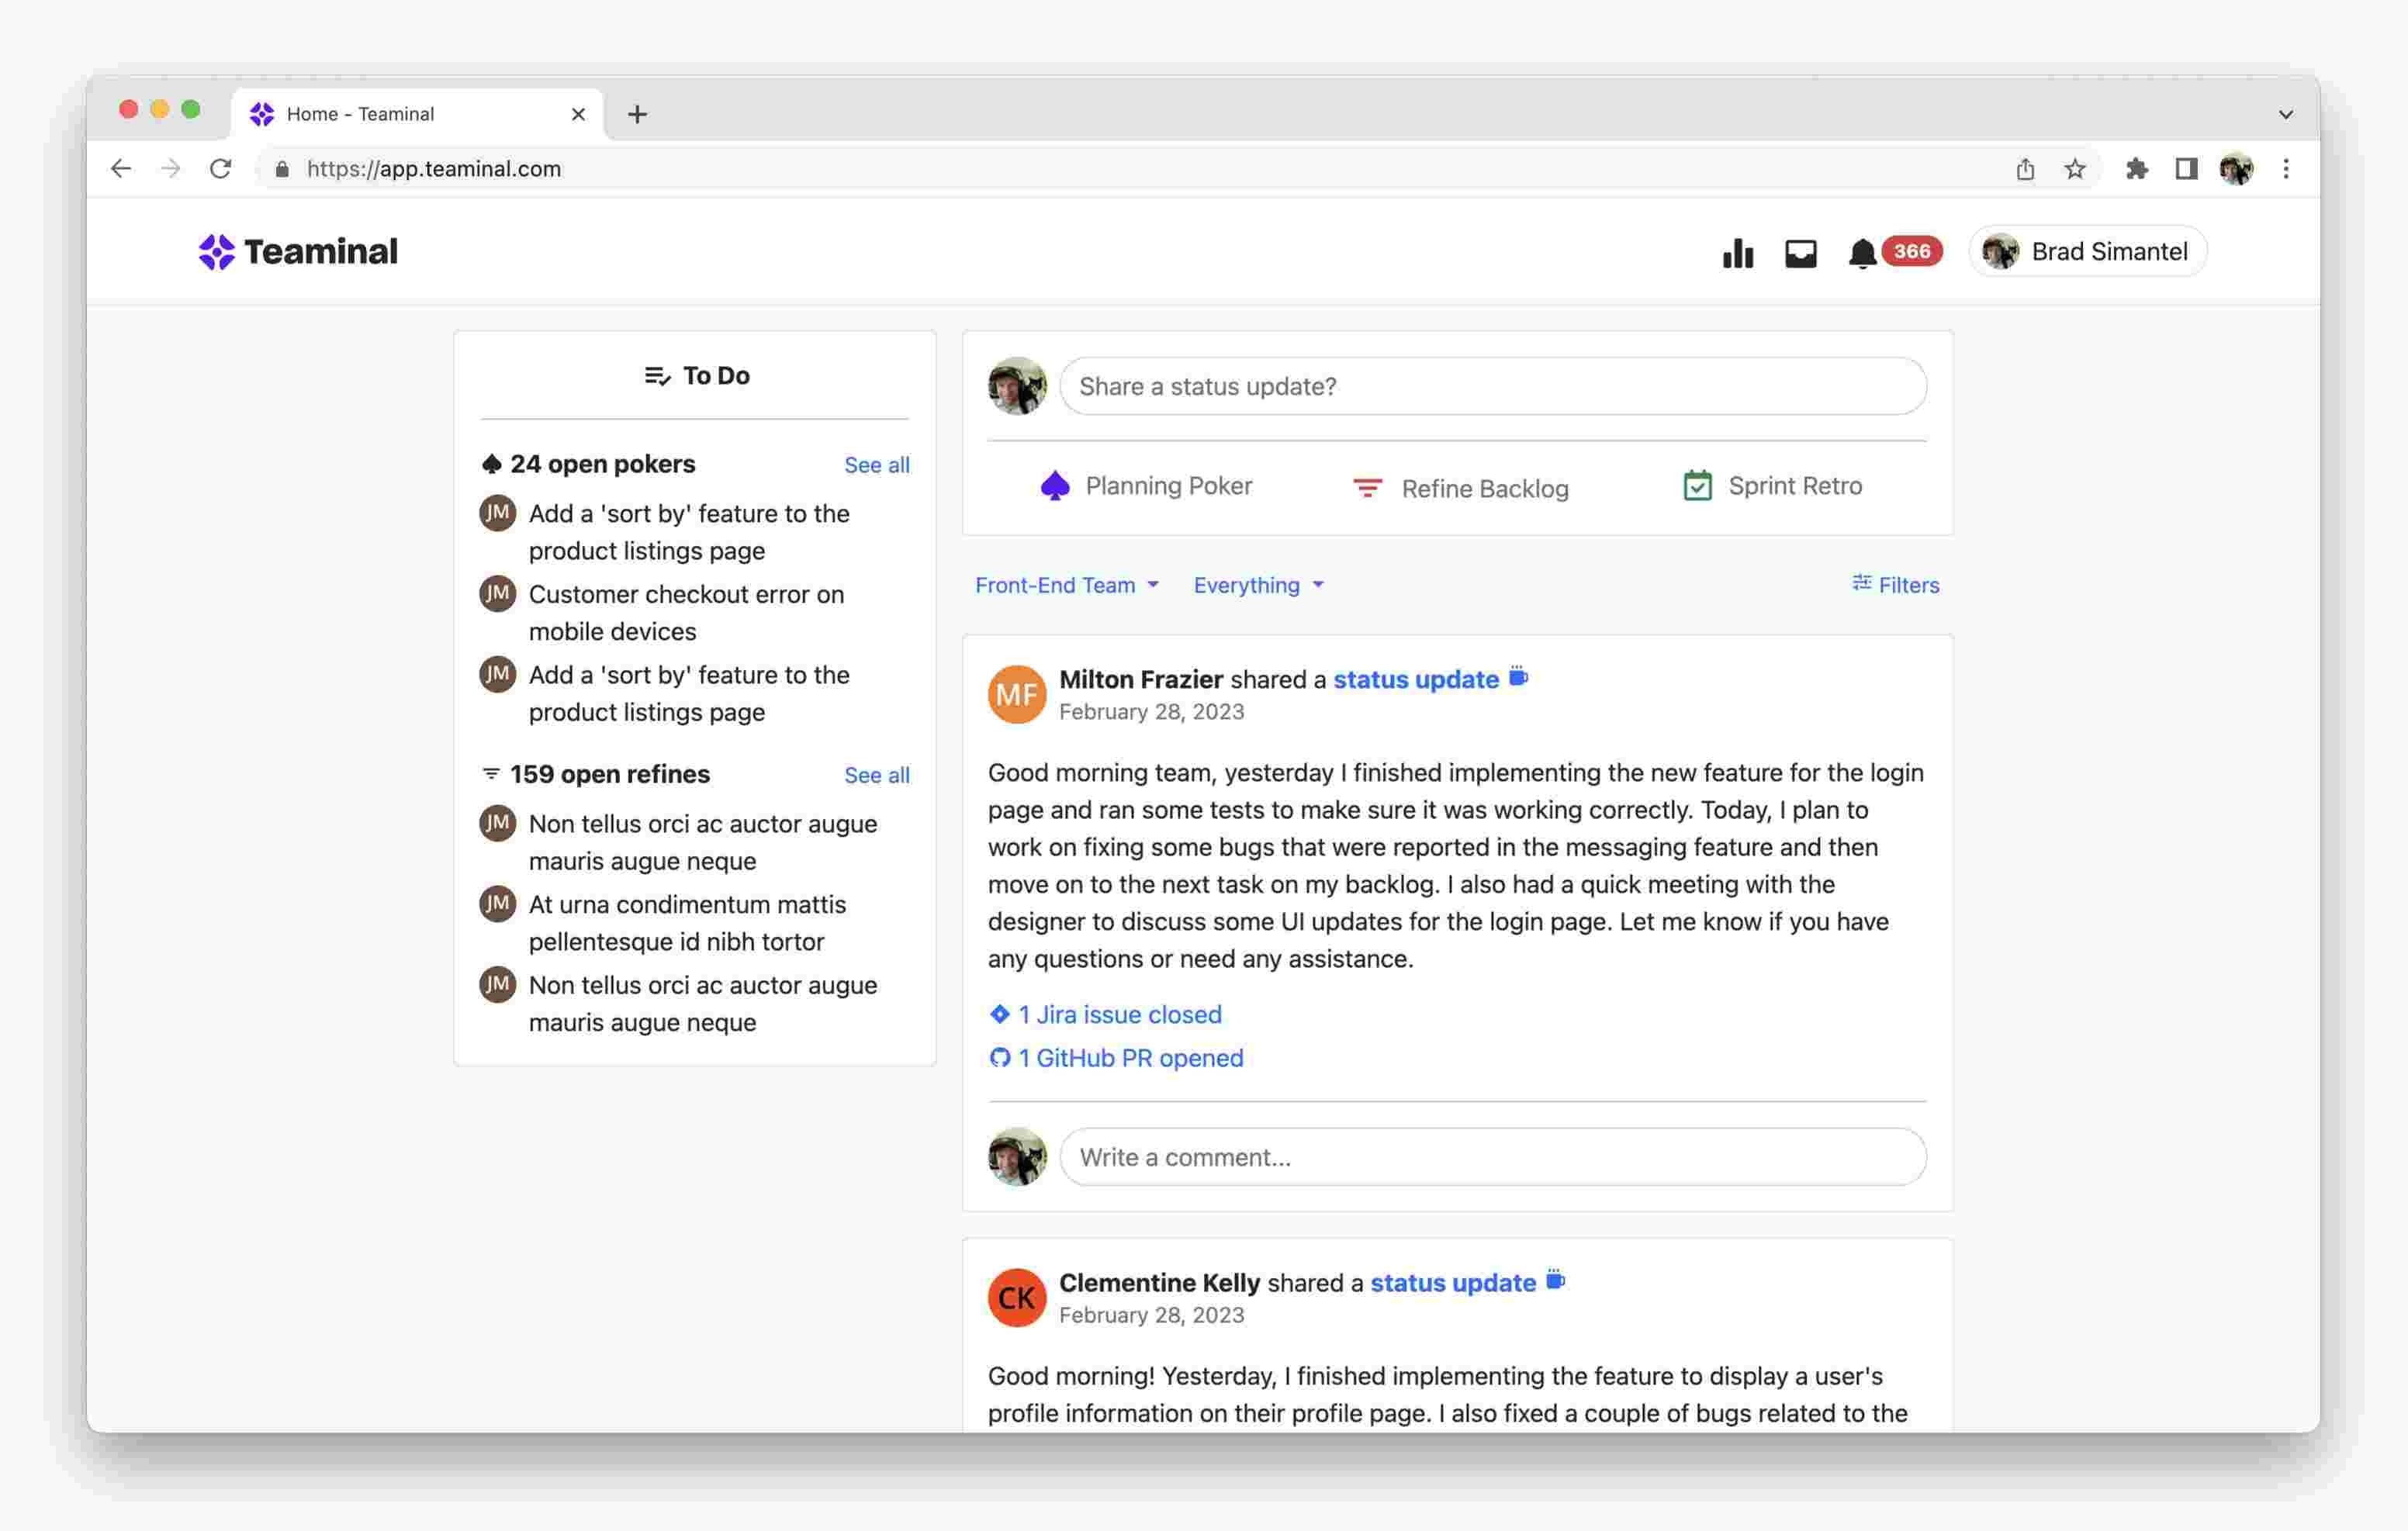The width and height of the screenshot is (2408, 1531).
Task: Open the inbox tray icon
Action: tap(1800, 253)
